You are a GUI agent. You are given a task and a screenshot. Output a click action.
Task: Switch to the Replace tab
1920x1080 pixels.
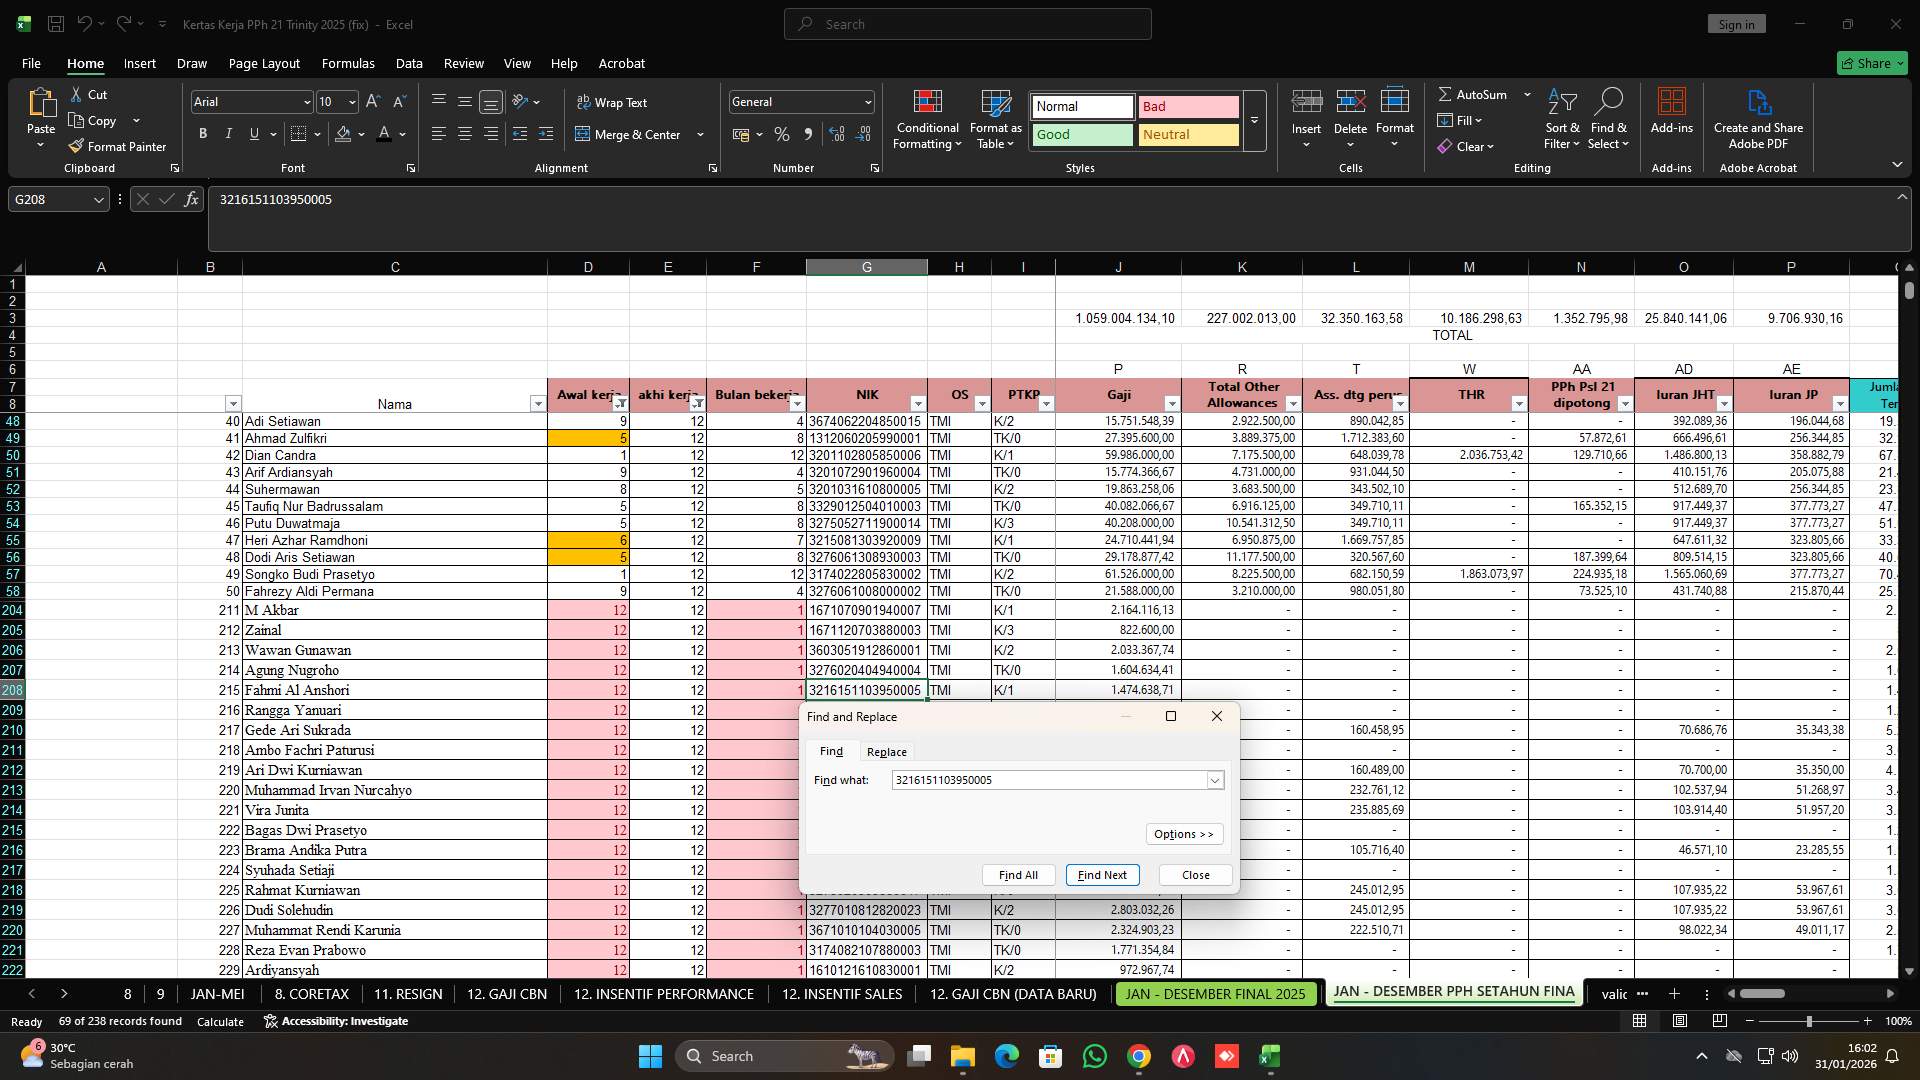pyautogui.click(x=886, y=751)
